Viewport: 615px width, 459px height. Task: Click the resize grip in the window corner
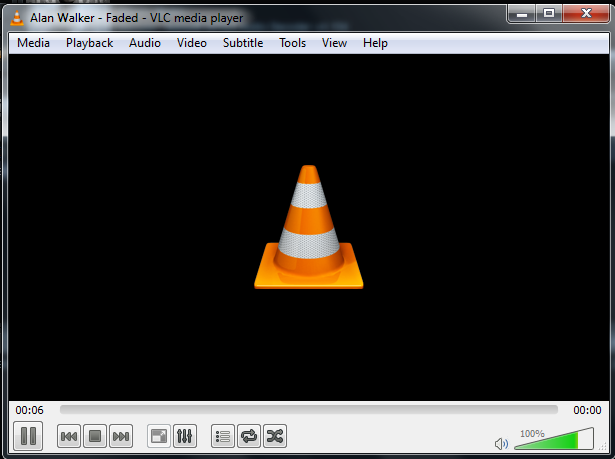point(604,447)
